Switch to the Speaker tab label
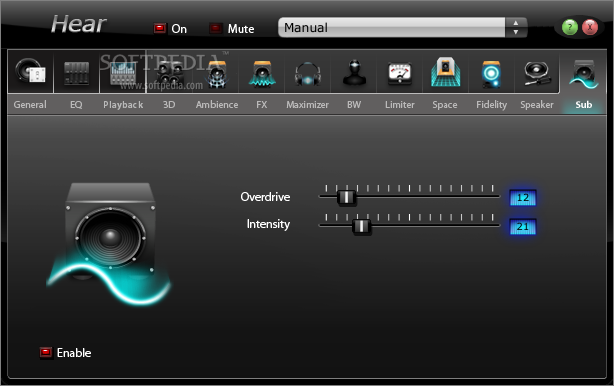 coord(537,105)
